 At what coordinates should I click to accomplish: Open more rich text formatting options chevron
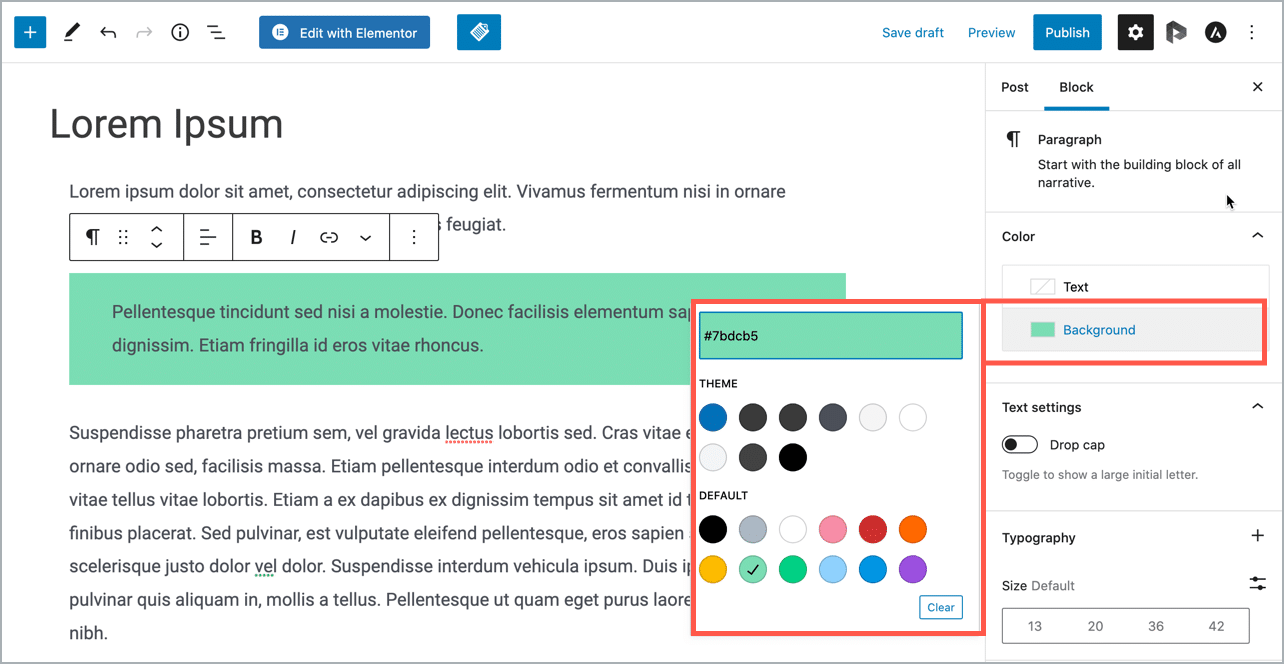pos(365,237)
